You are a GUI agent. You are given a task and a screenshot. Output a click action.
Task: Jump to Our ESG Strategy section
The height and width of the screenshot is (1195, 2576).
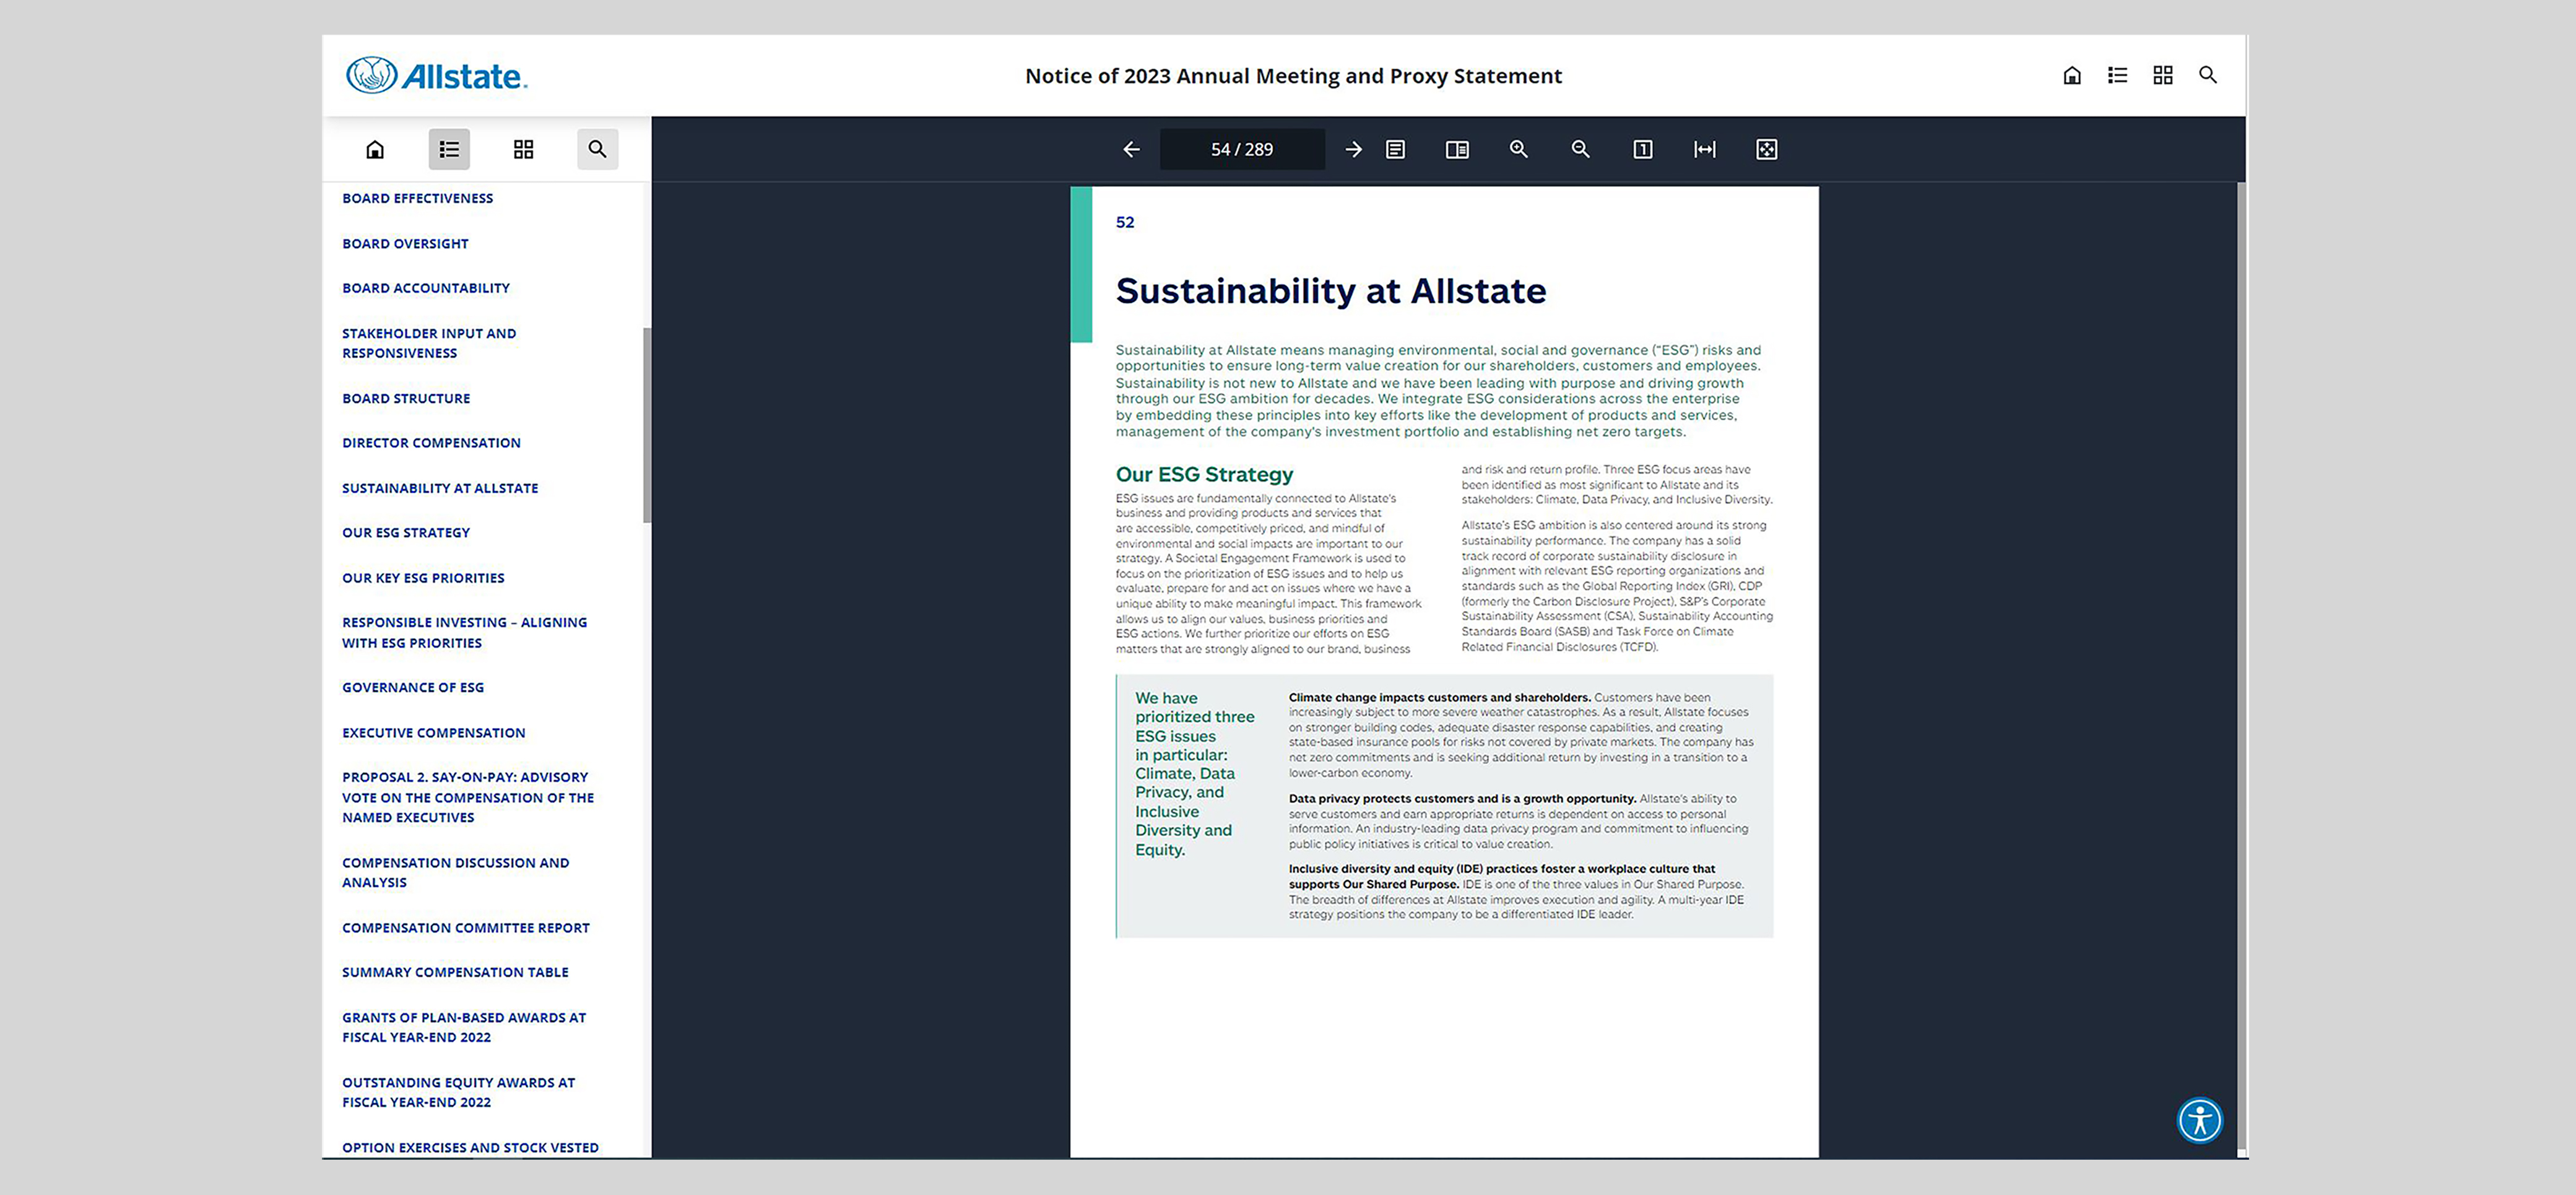tap(406, 533)
